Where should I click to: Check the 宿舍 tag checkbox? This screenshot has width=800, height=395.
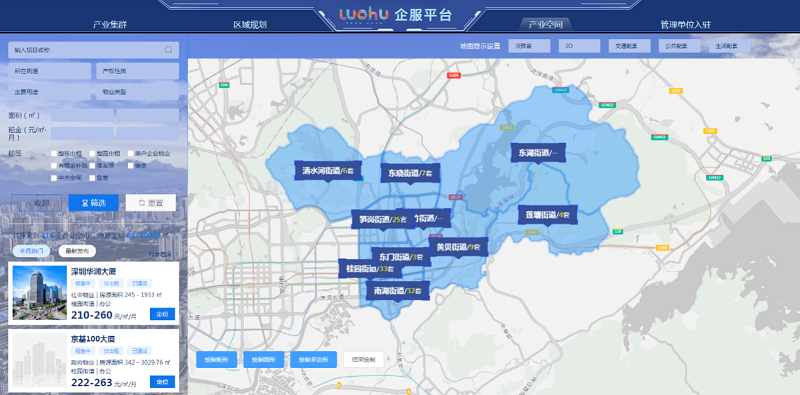tap(131, 165)
